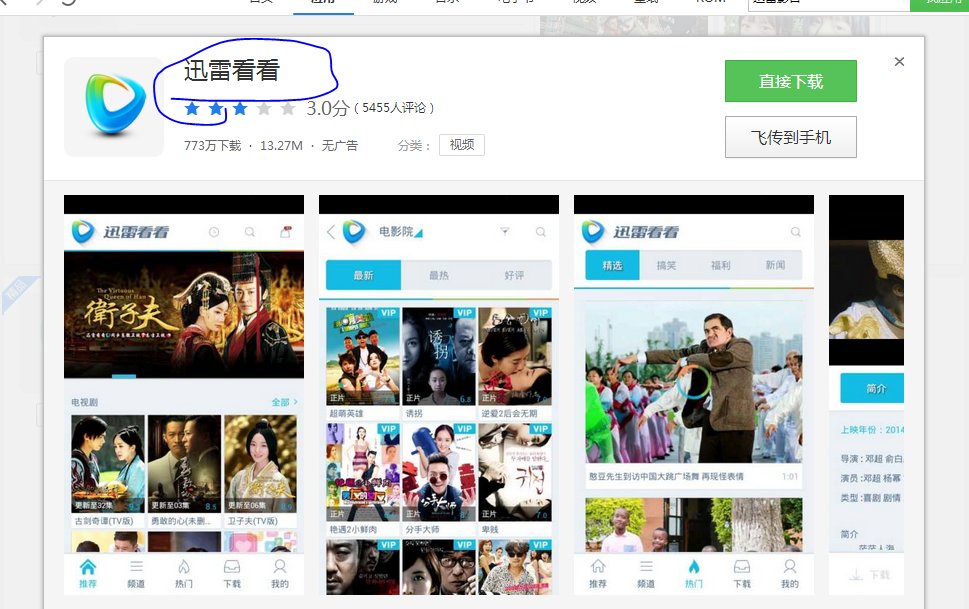Open the 频道 channels icon

[x=136, y=573]
